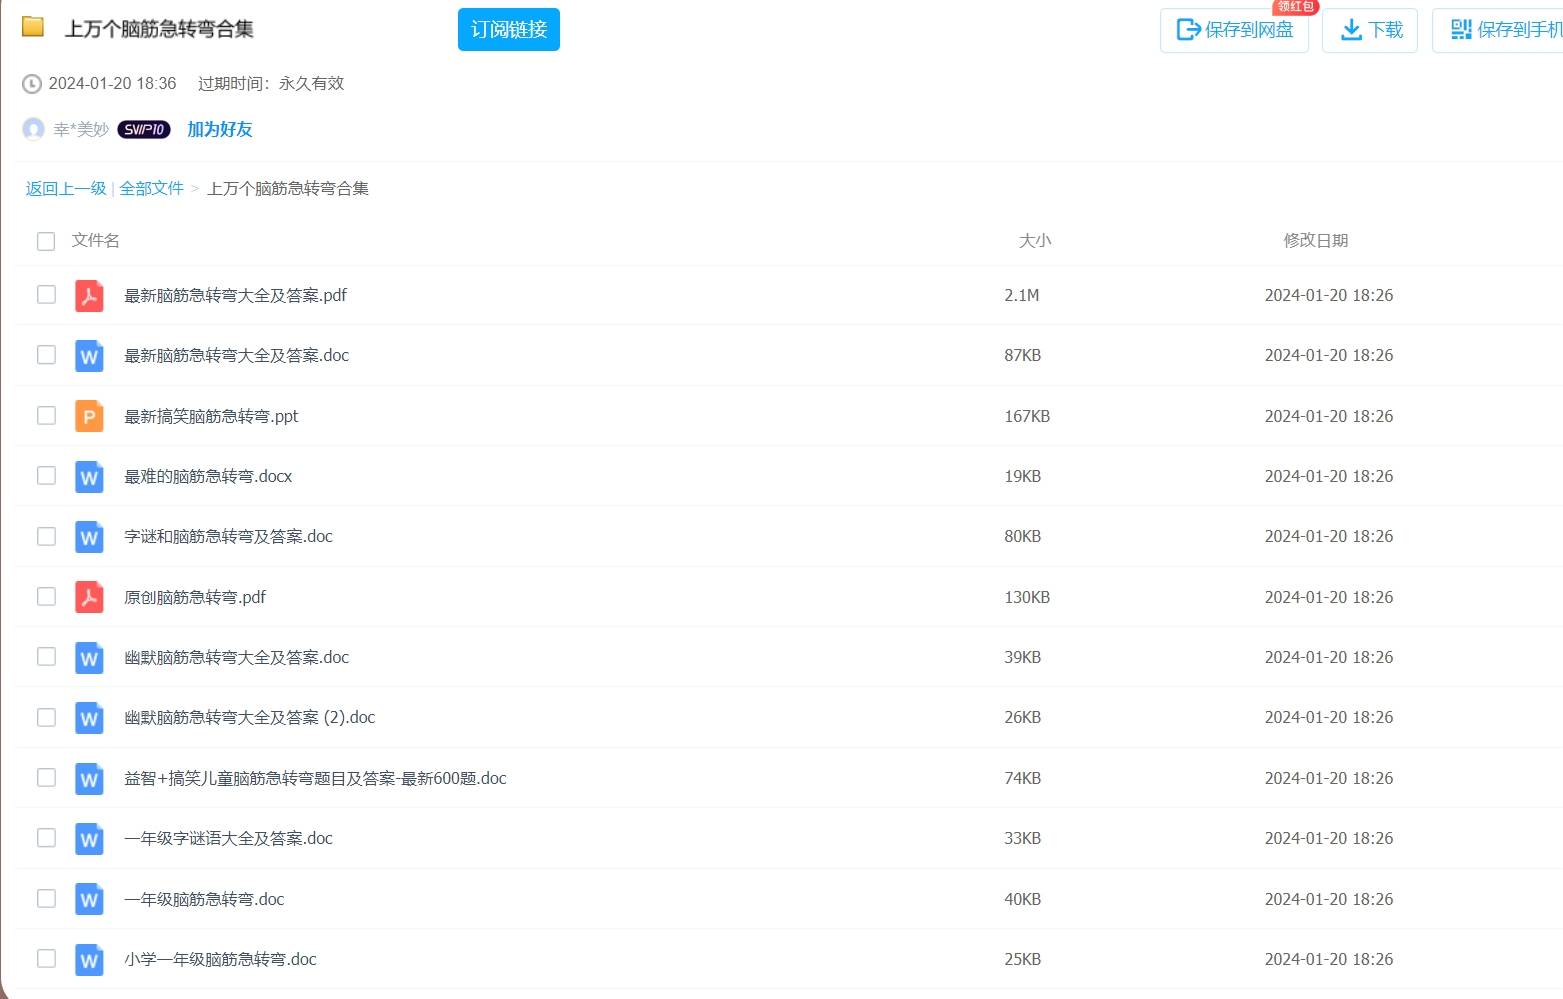Open file 小学一年级脑筋急转弯.doc
The height and width of the screenshot is (999, 1563).
[x=220, y=959]
